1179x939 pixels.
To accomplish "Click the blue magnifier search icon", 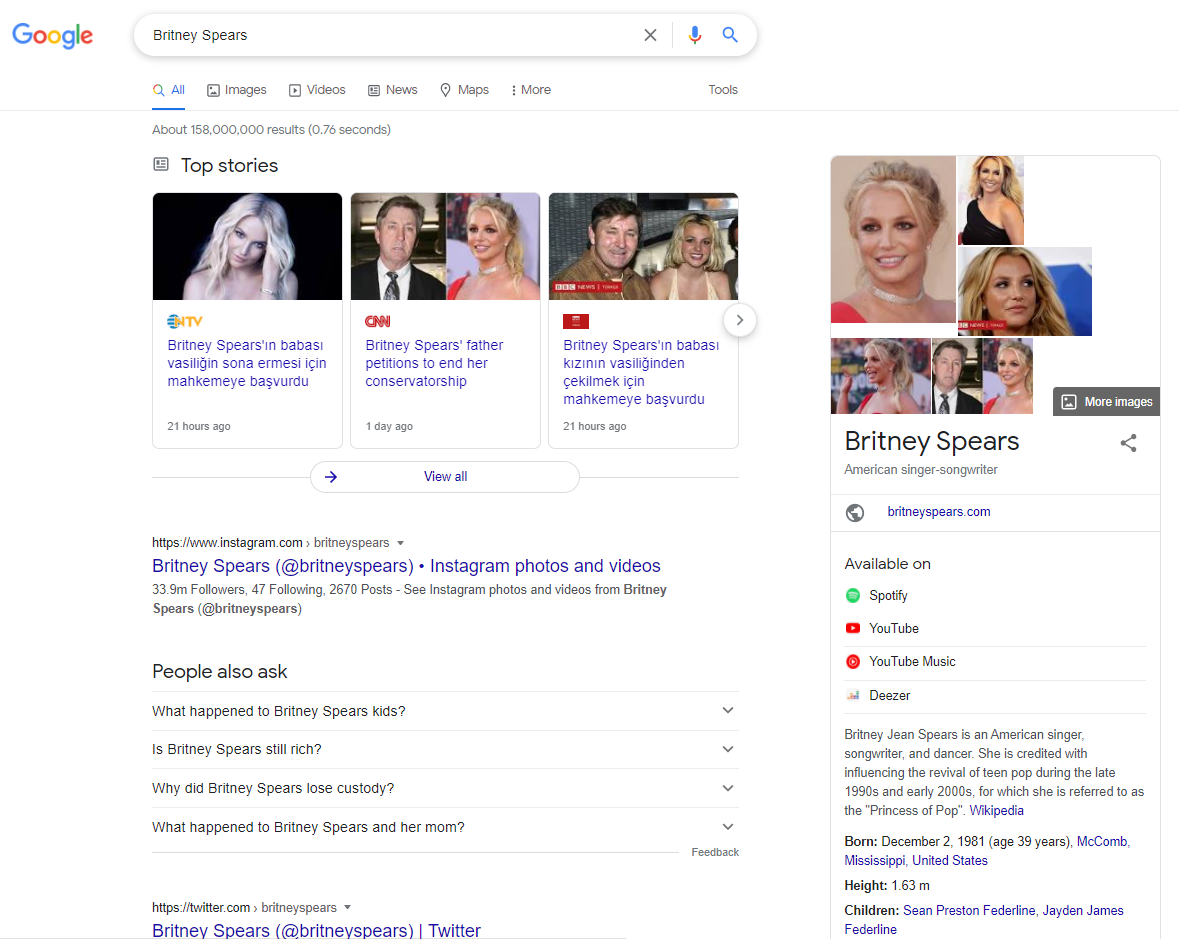I will (730, 35).
